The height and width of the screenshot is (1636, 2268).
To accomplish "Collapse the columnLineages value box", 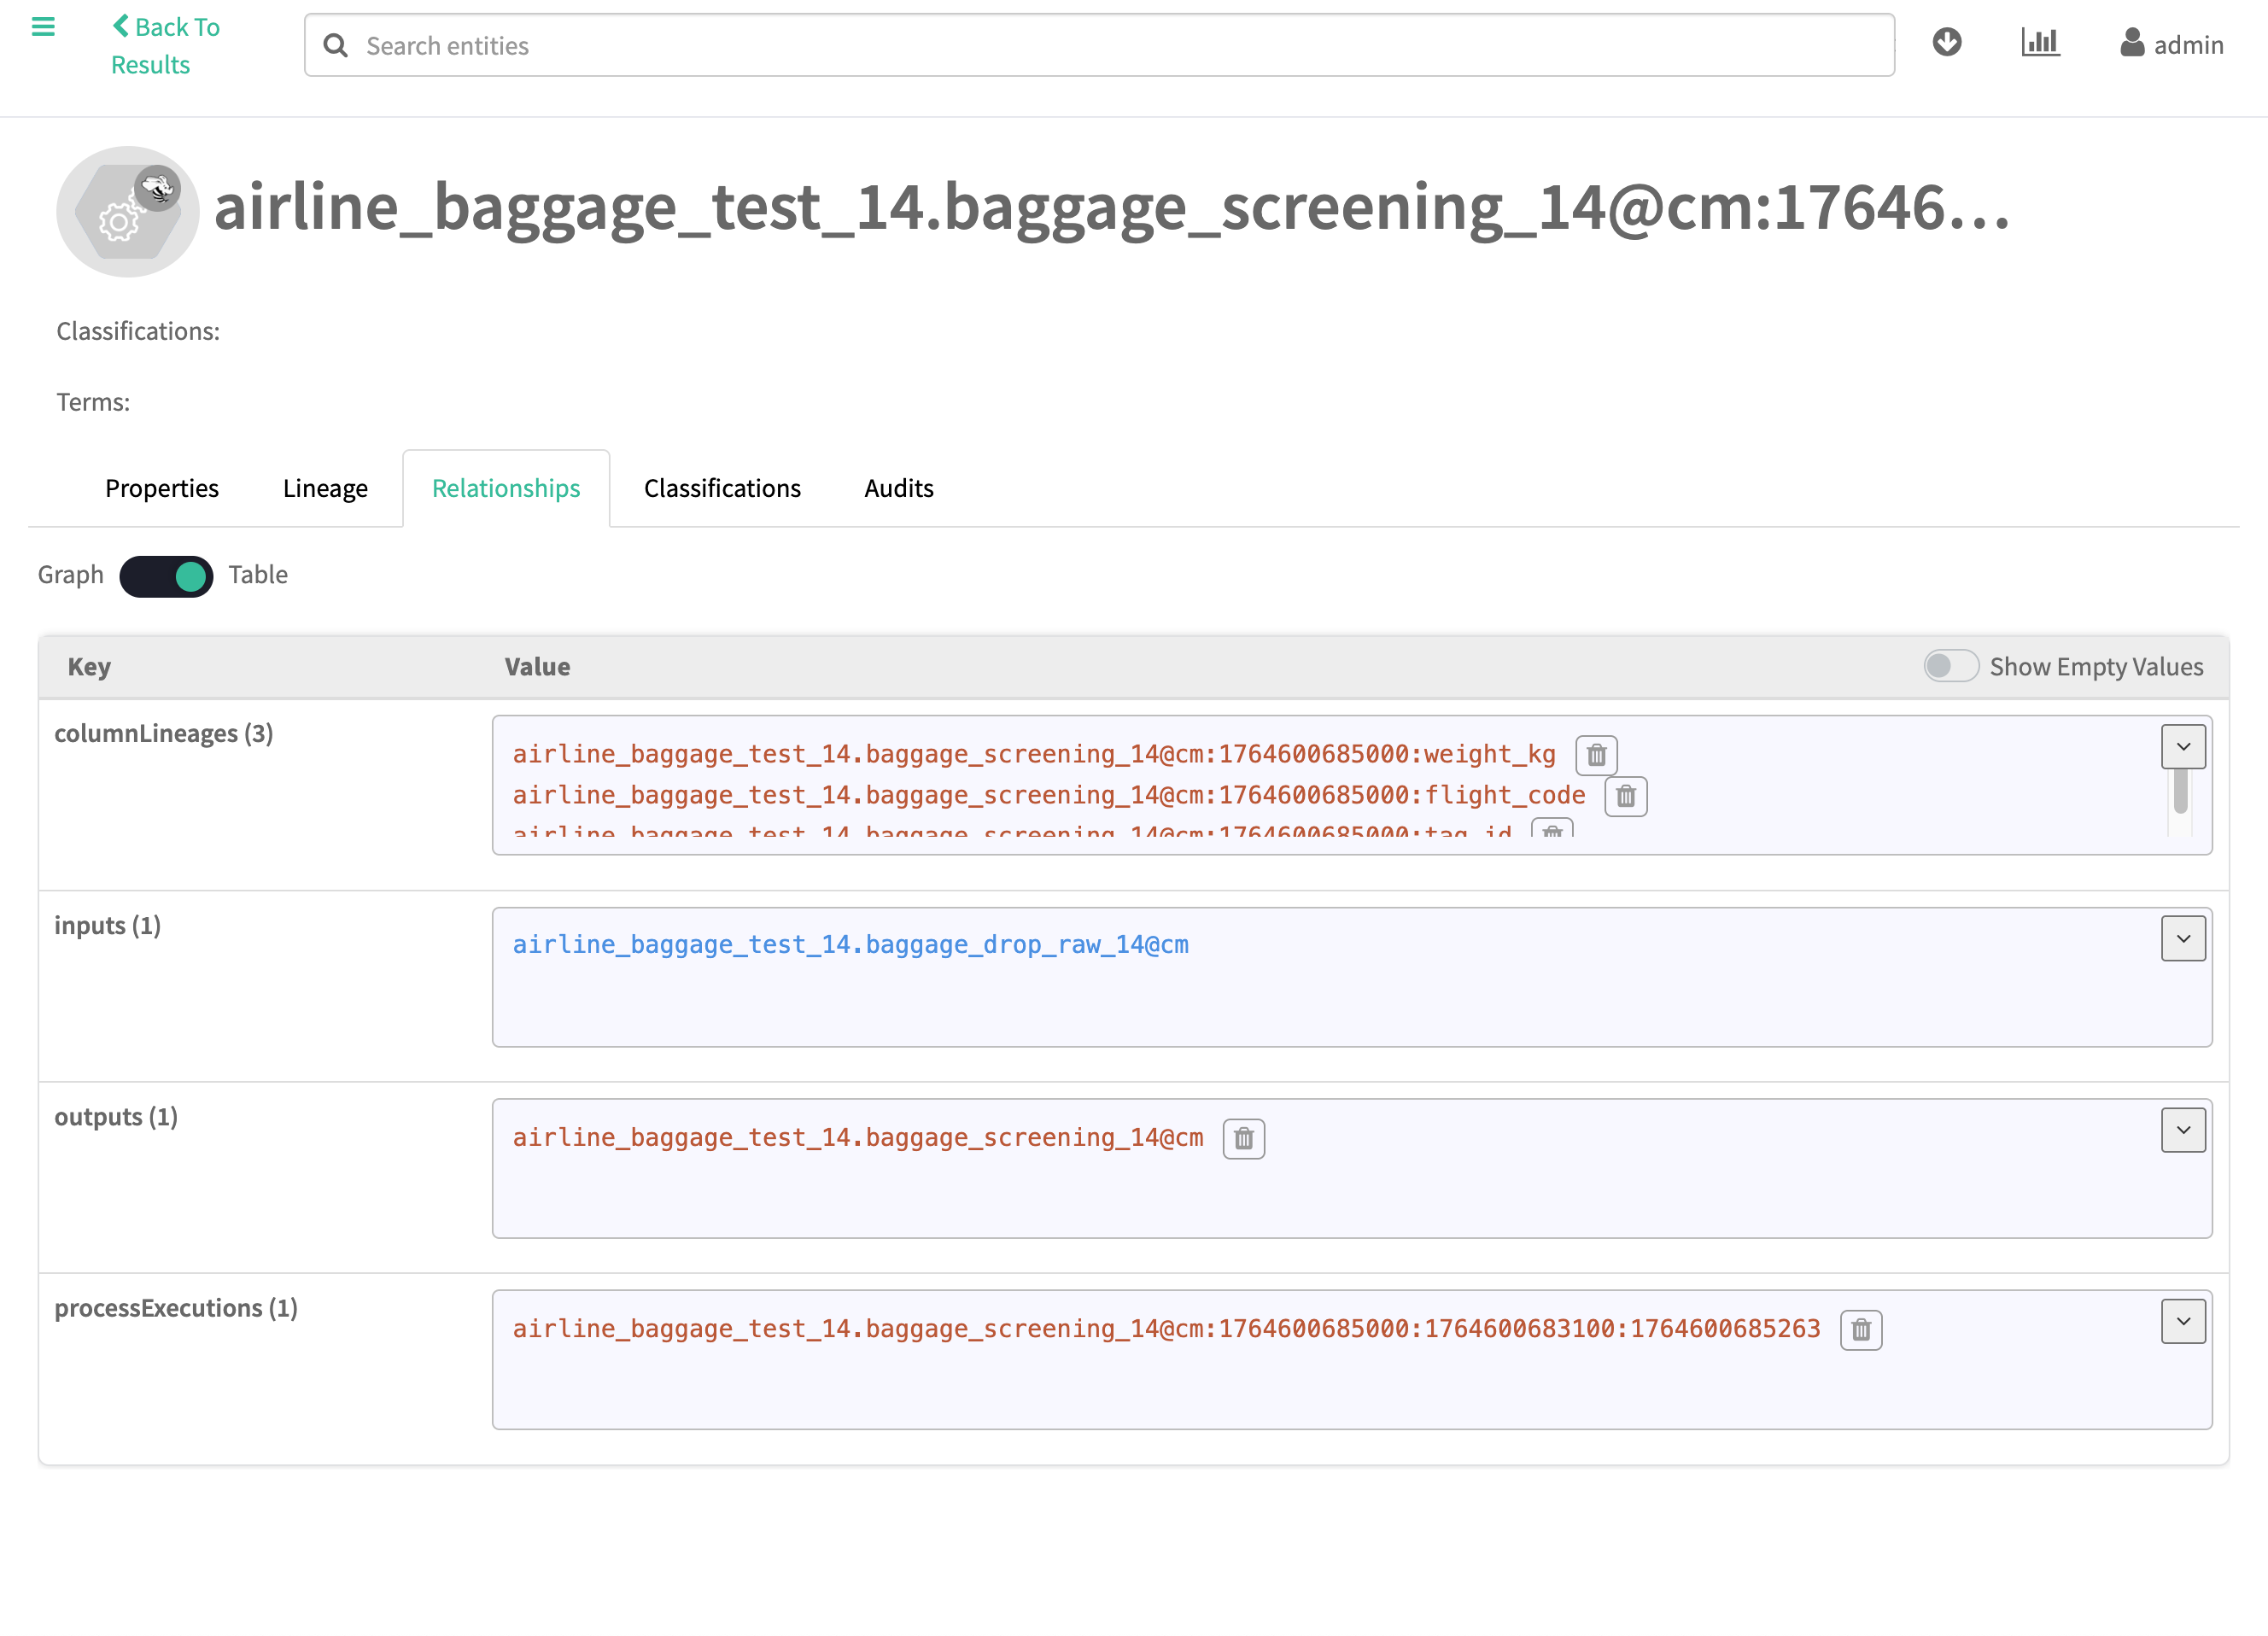I will click(2183, 747).
